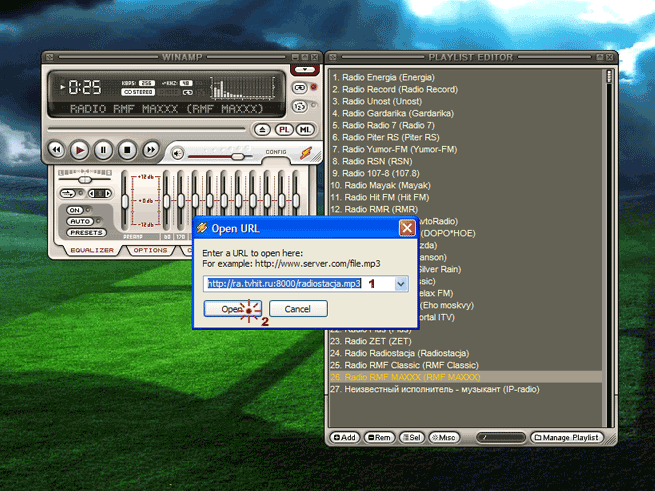Click the Play button in Winamp
The height and width of the screenshot is (491, 655).
[79, 150]
